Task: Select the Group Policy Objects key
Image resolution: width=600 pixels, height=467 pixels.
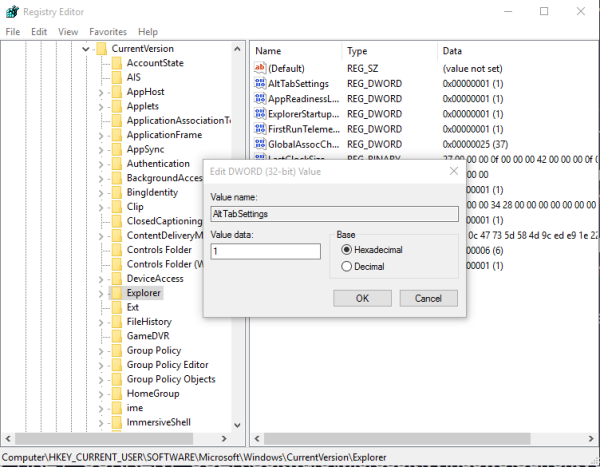Action: tap(171, 379)
